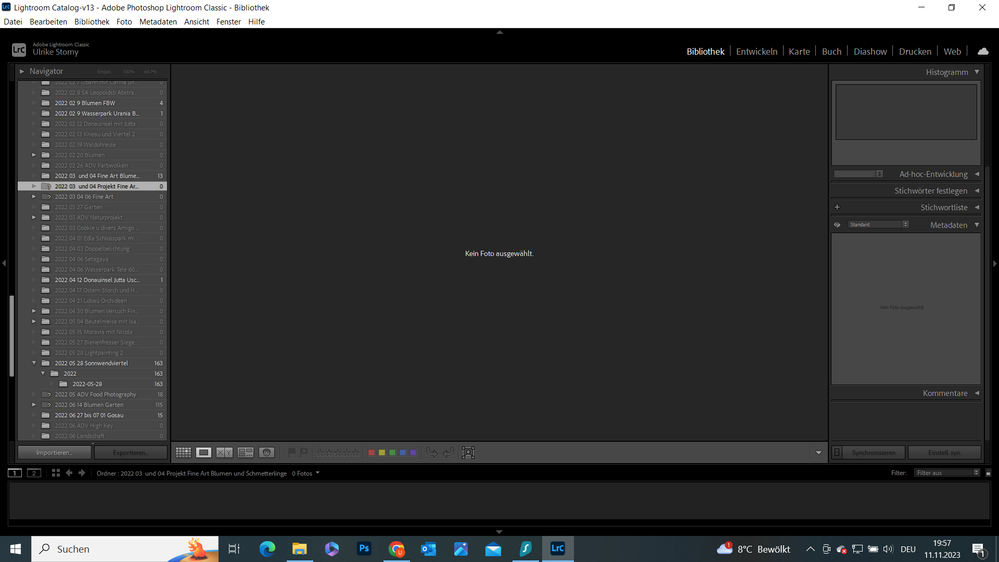
Task: Click the Lrc logo in the identity plate
Action: pos(19,50)
